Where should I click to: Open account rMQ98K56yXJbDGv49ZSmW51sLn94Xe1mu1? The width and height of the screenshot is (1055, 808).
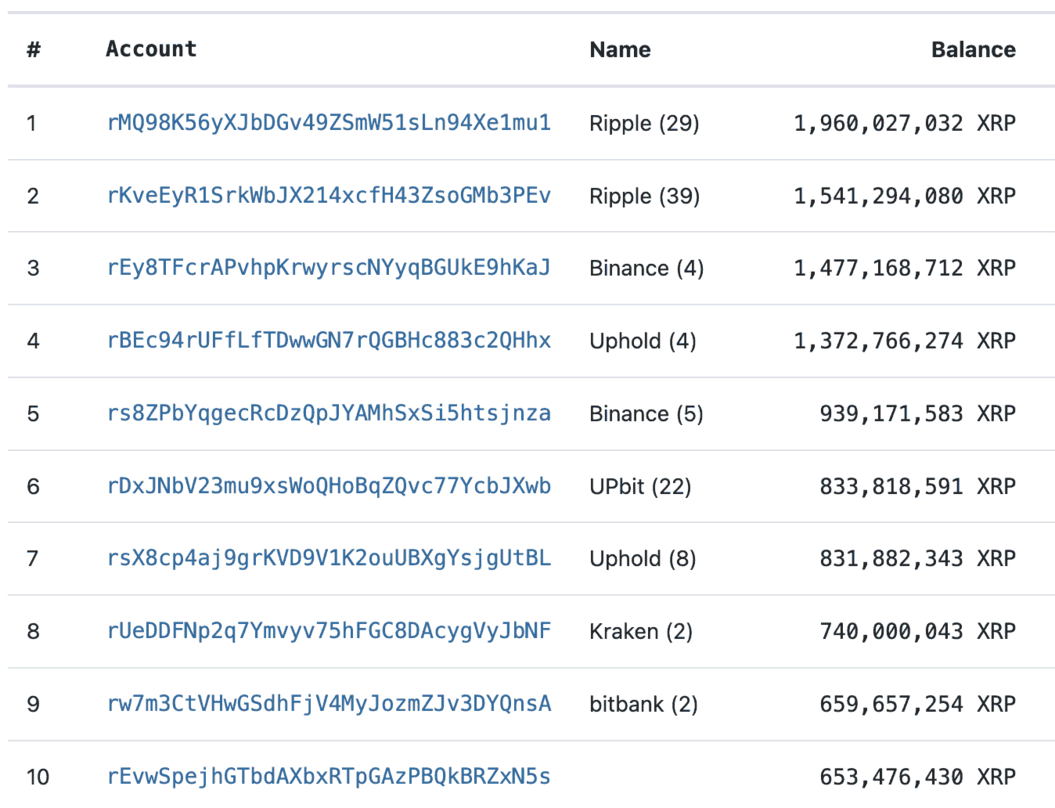tap(329, 123)
